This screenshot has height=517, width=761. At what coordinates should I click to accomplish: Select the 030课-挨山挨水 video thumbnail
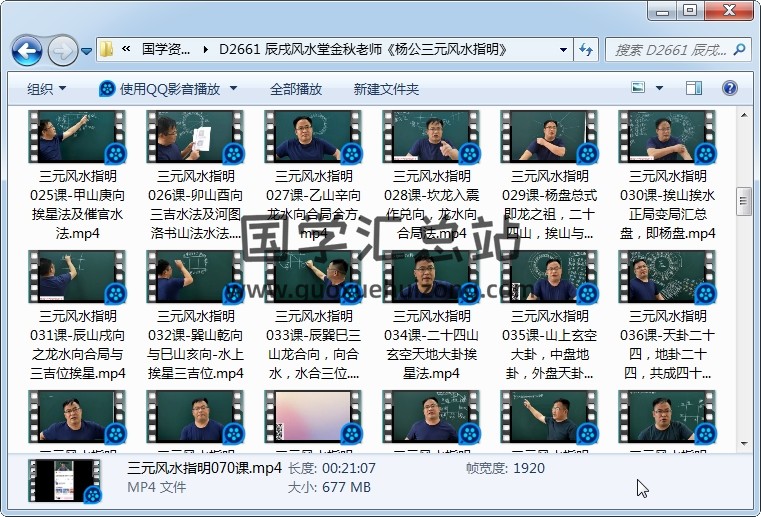(667, 137)
